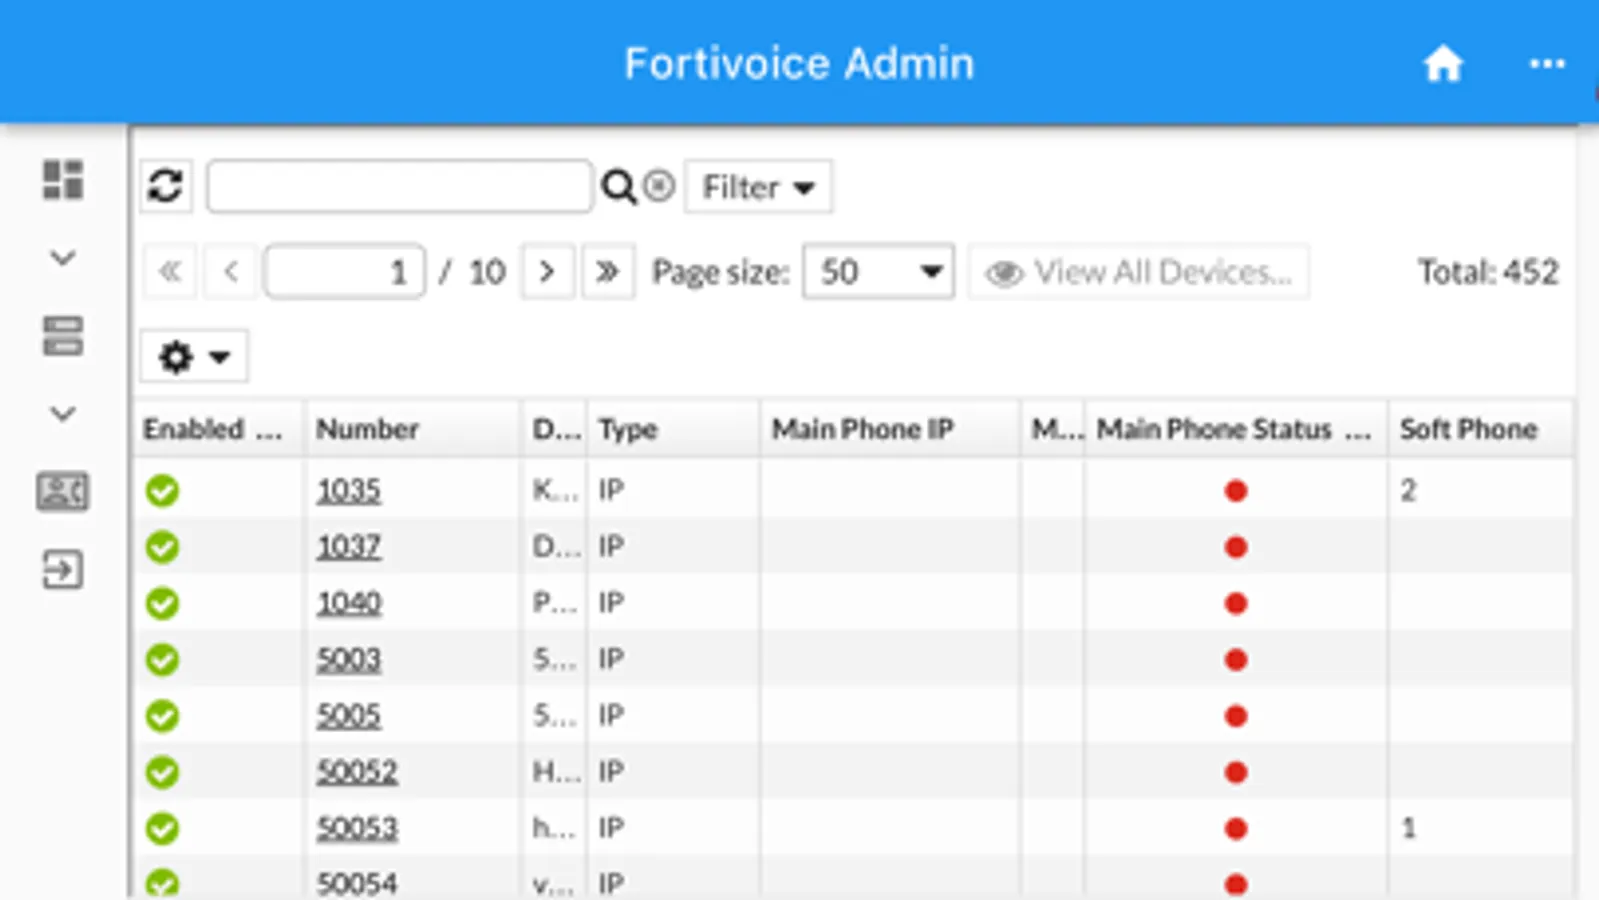Click the Total: 452 label
Screen dimensions: 1599x900
pyautogui.click(x=1488, y=272)
